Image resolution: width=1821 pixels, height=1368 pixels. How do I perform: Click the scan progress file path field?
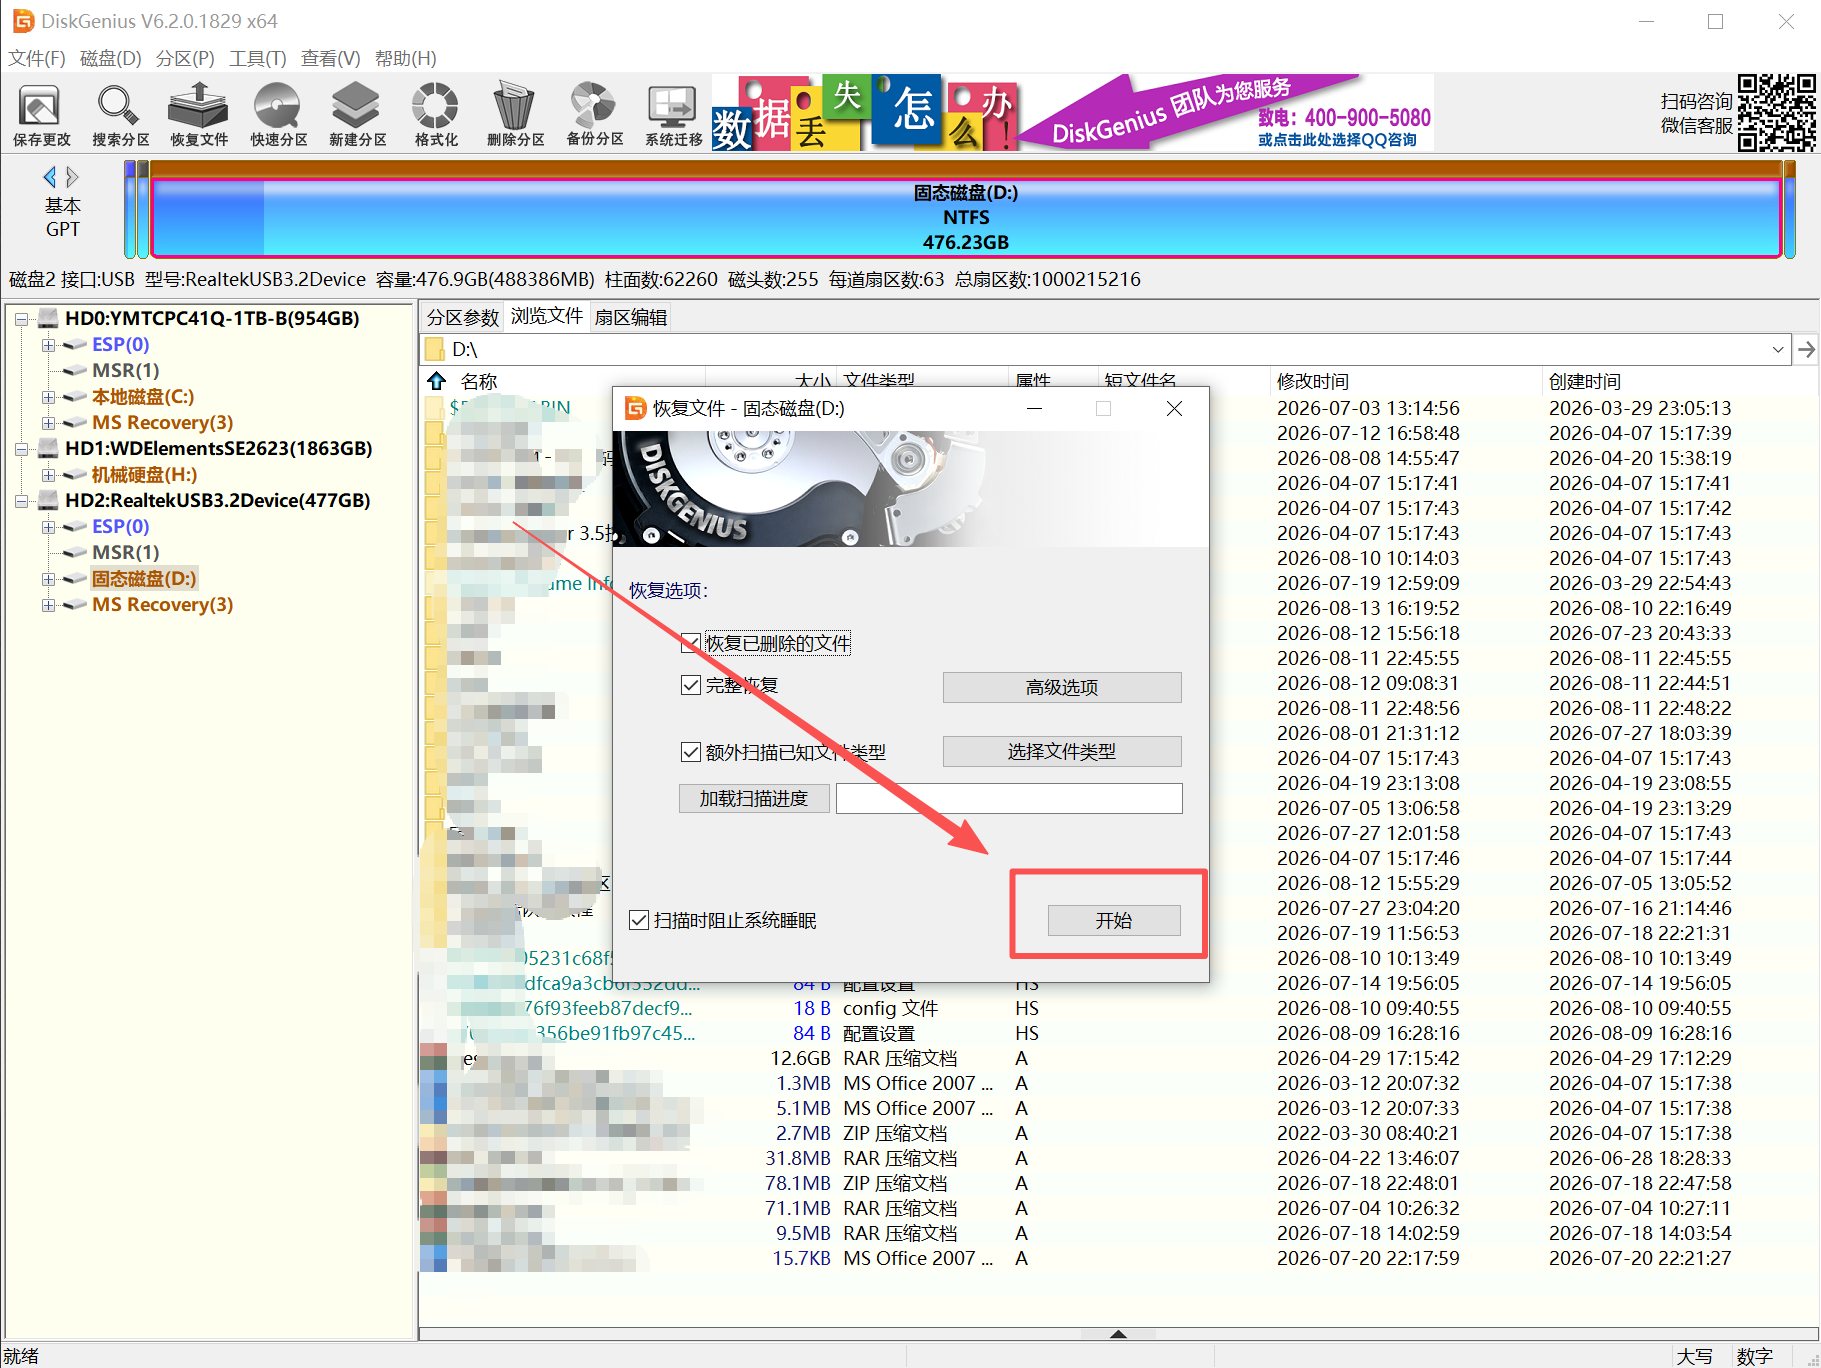[x=1009, y=798]
